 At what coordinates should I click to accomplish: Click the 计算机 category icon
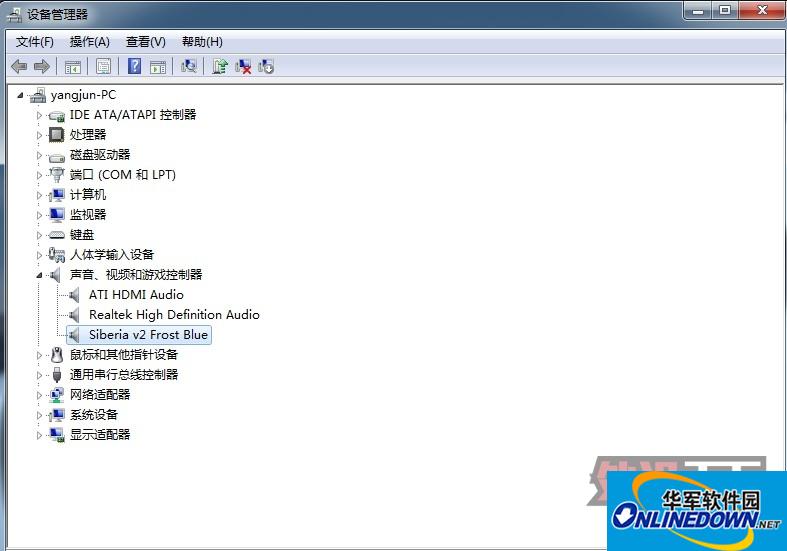[x=57, y=195]
